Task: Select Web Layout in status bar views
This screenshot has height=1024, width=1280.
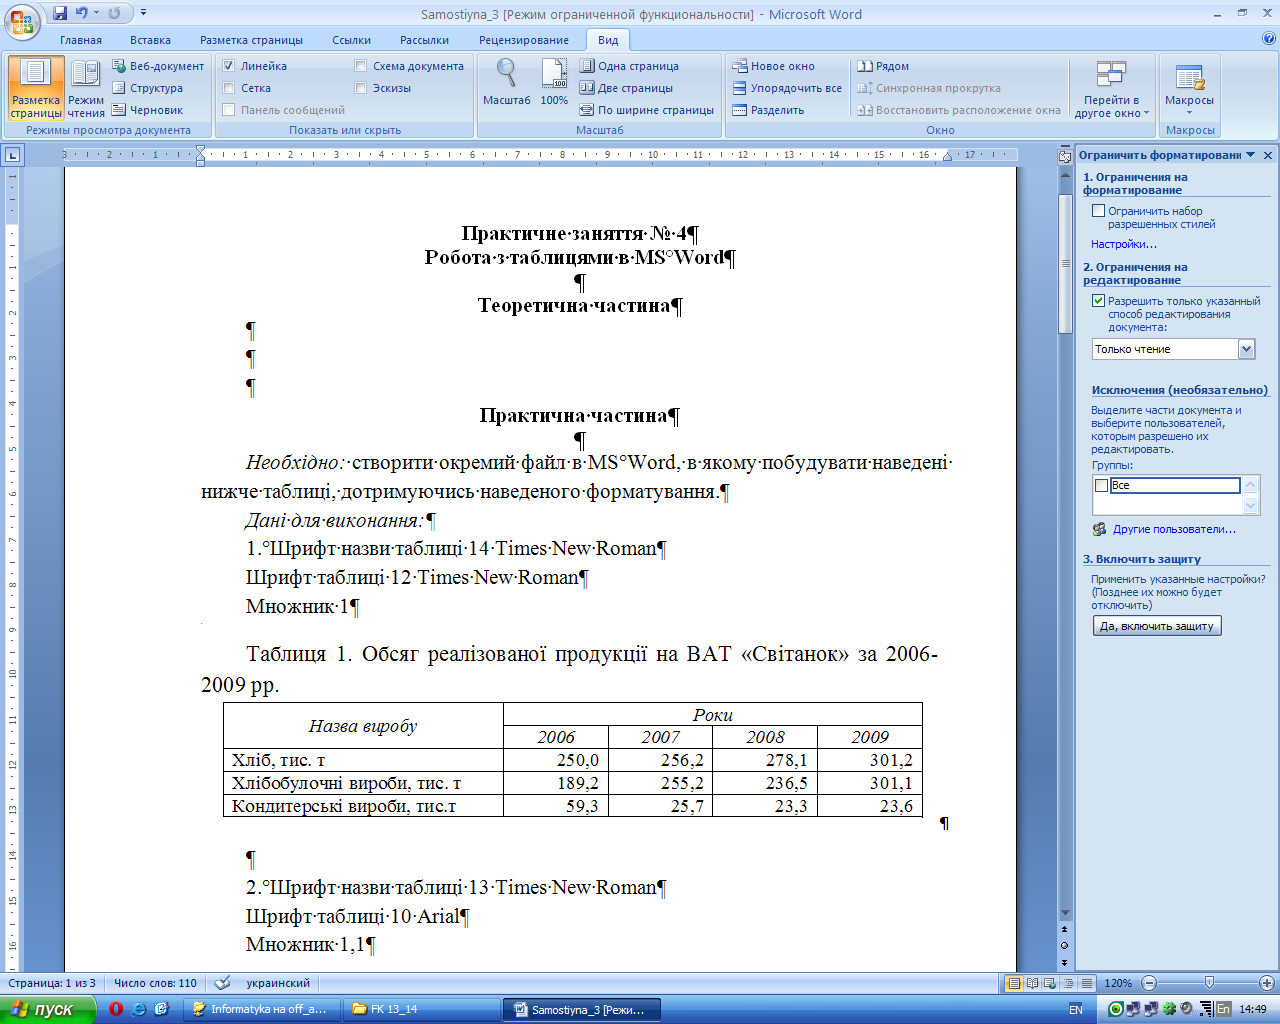Action: [1050, 983]
